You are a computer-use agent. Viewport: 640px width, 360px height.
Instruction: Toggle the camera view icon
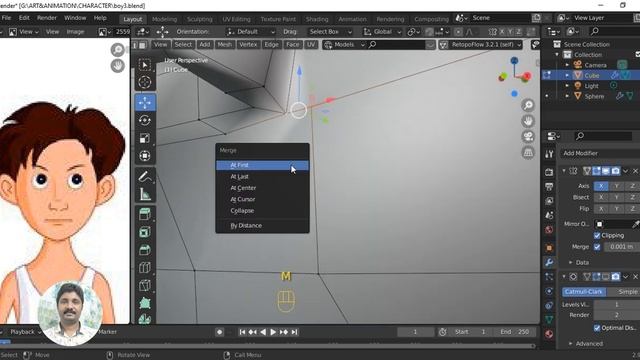click(x=528, y=137)
